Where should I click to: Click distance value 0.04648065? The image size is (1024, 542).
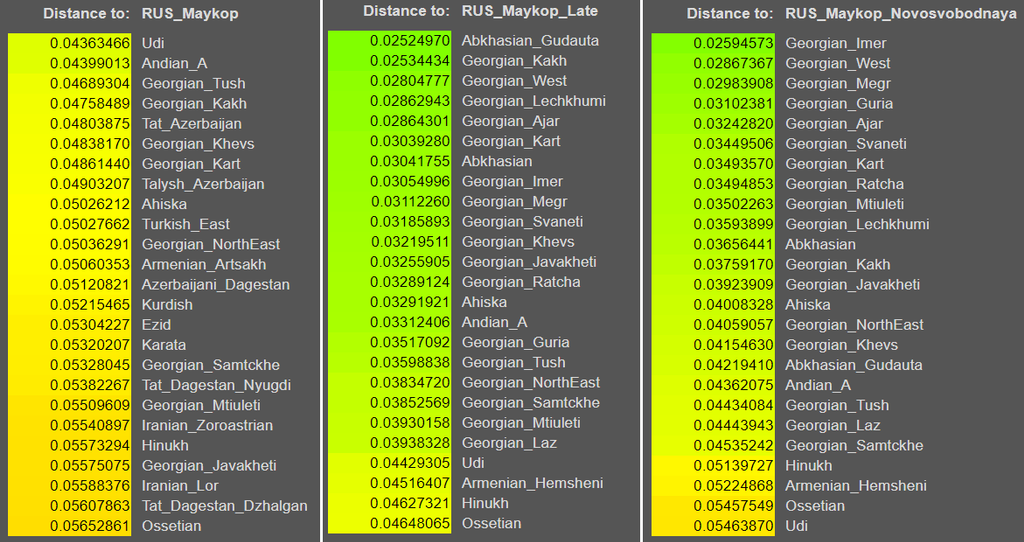pyautogui.click(x=409, y=524)
